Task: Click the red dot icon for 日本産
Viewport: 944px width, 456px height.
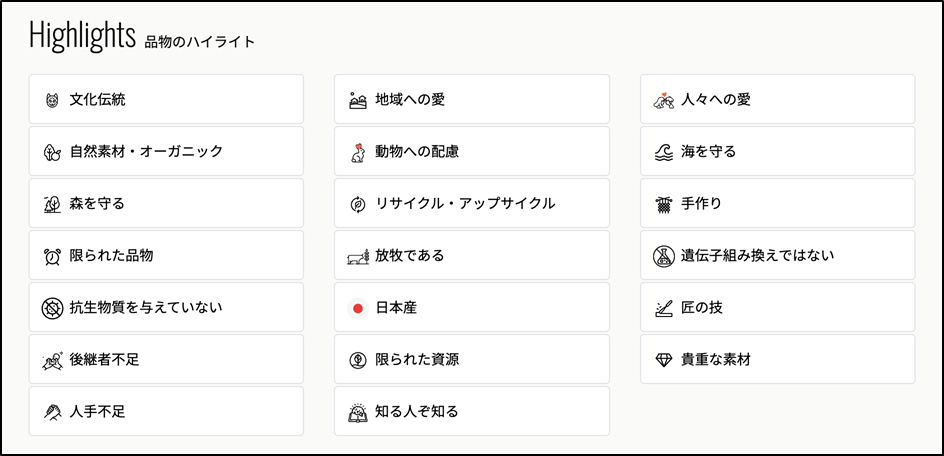Action: (x=358, y=308)
